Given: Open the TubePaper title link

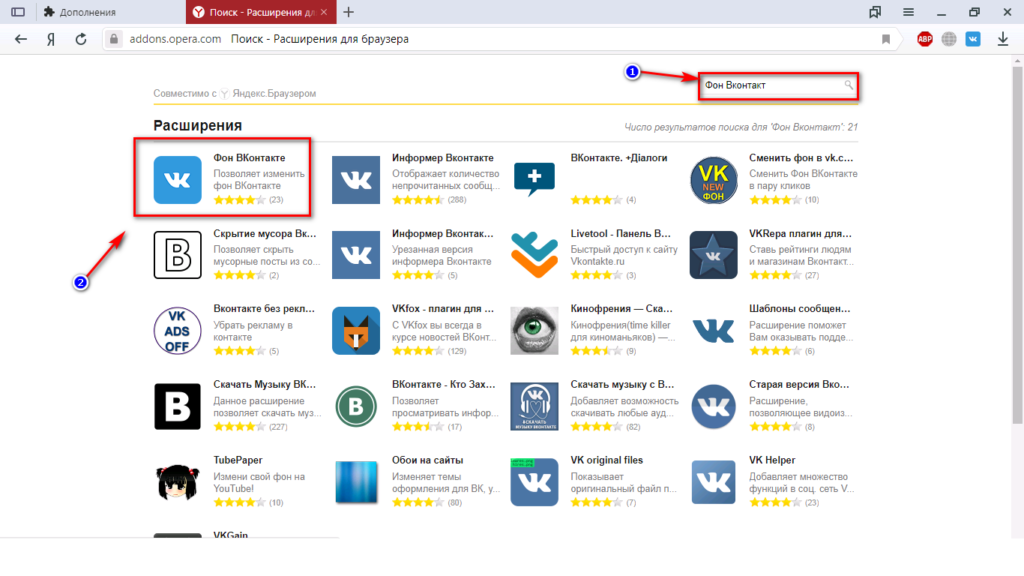Looking at the screenshot, I should tap(238, 460).
